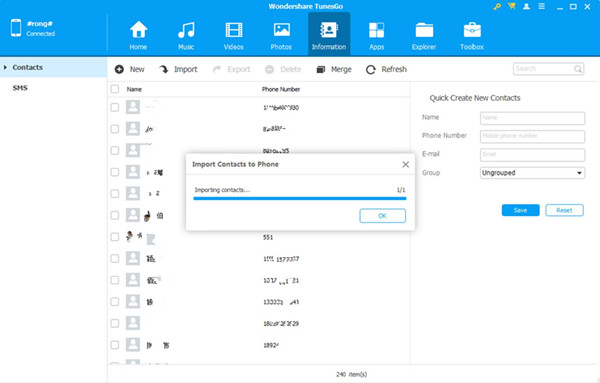Tick checkbox for contact numbered 1892

coord(115,345)
